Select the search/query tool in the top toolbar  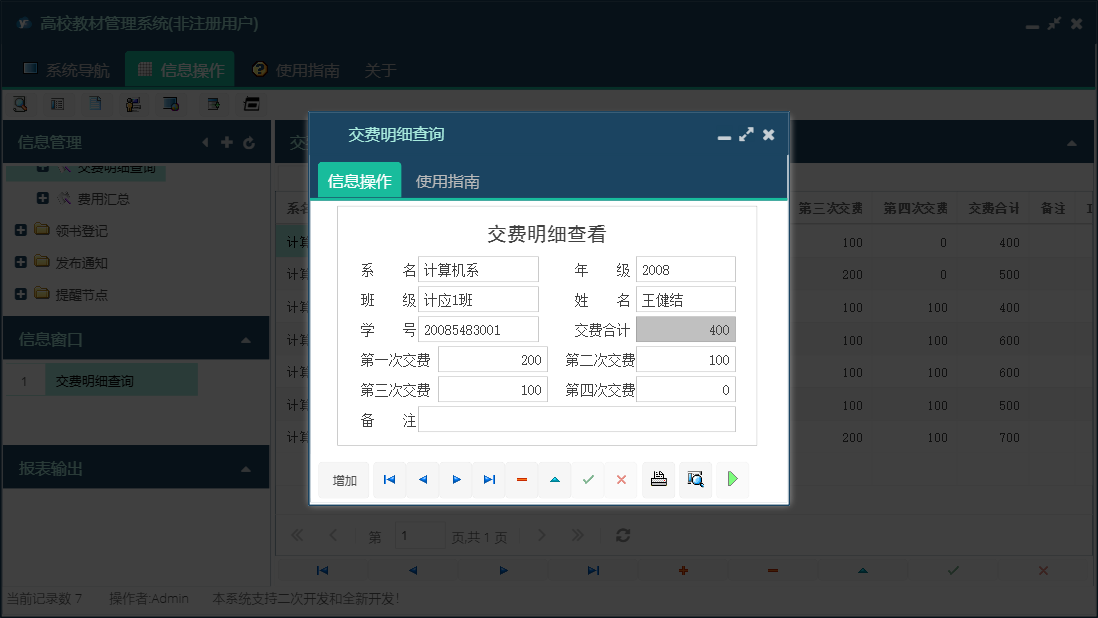[x=19, y=104]
